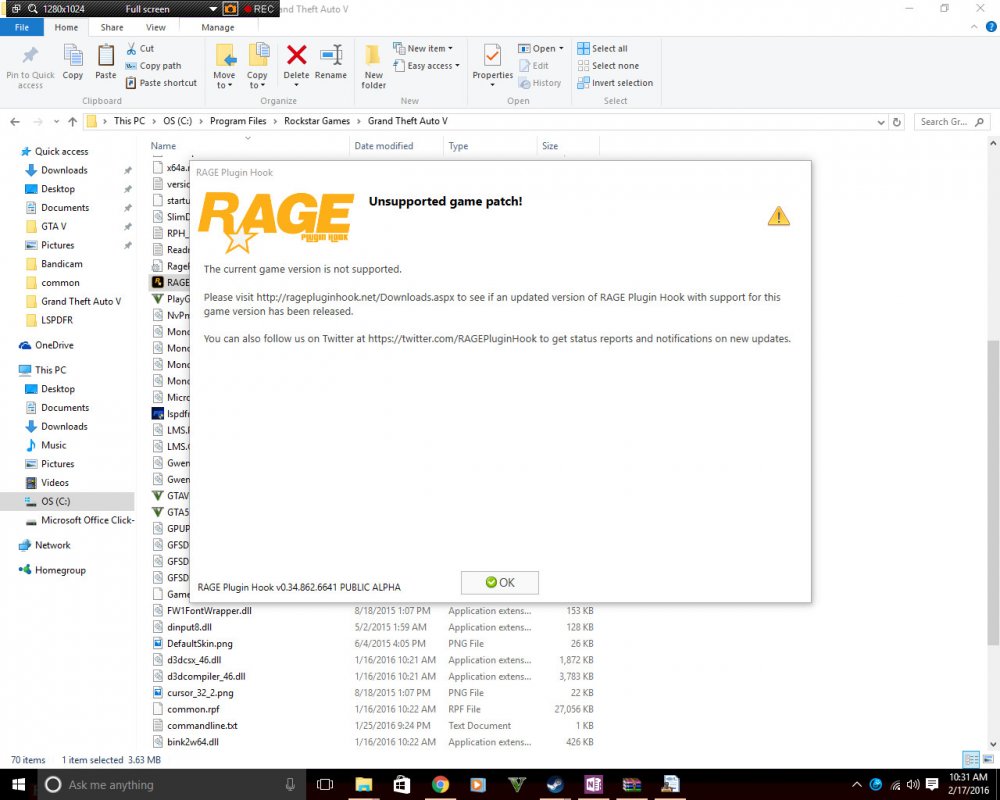1000x800 pixels.
Task: Sort by Date modified column
Action: click(x=384, y=146)
